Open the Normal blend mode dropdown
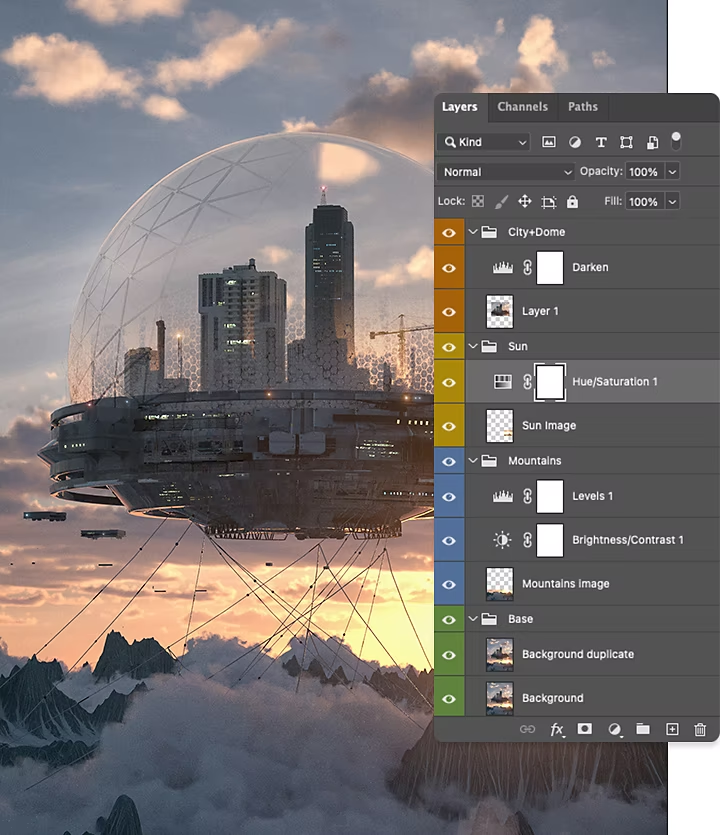This screenshot has width=720, height=835. click(508, 172)
